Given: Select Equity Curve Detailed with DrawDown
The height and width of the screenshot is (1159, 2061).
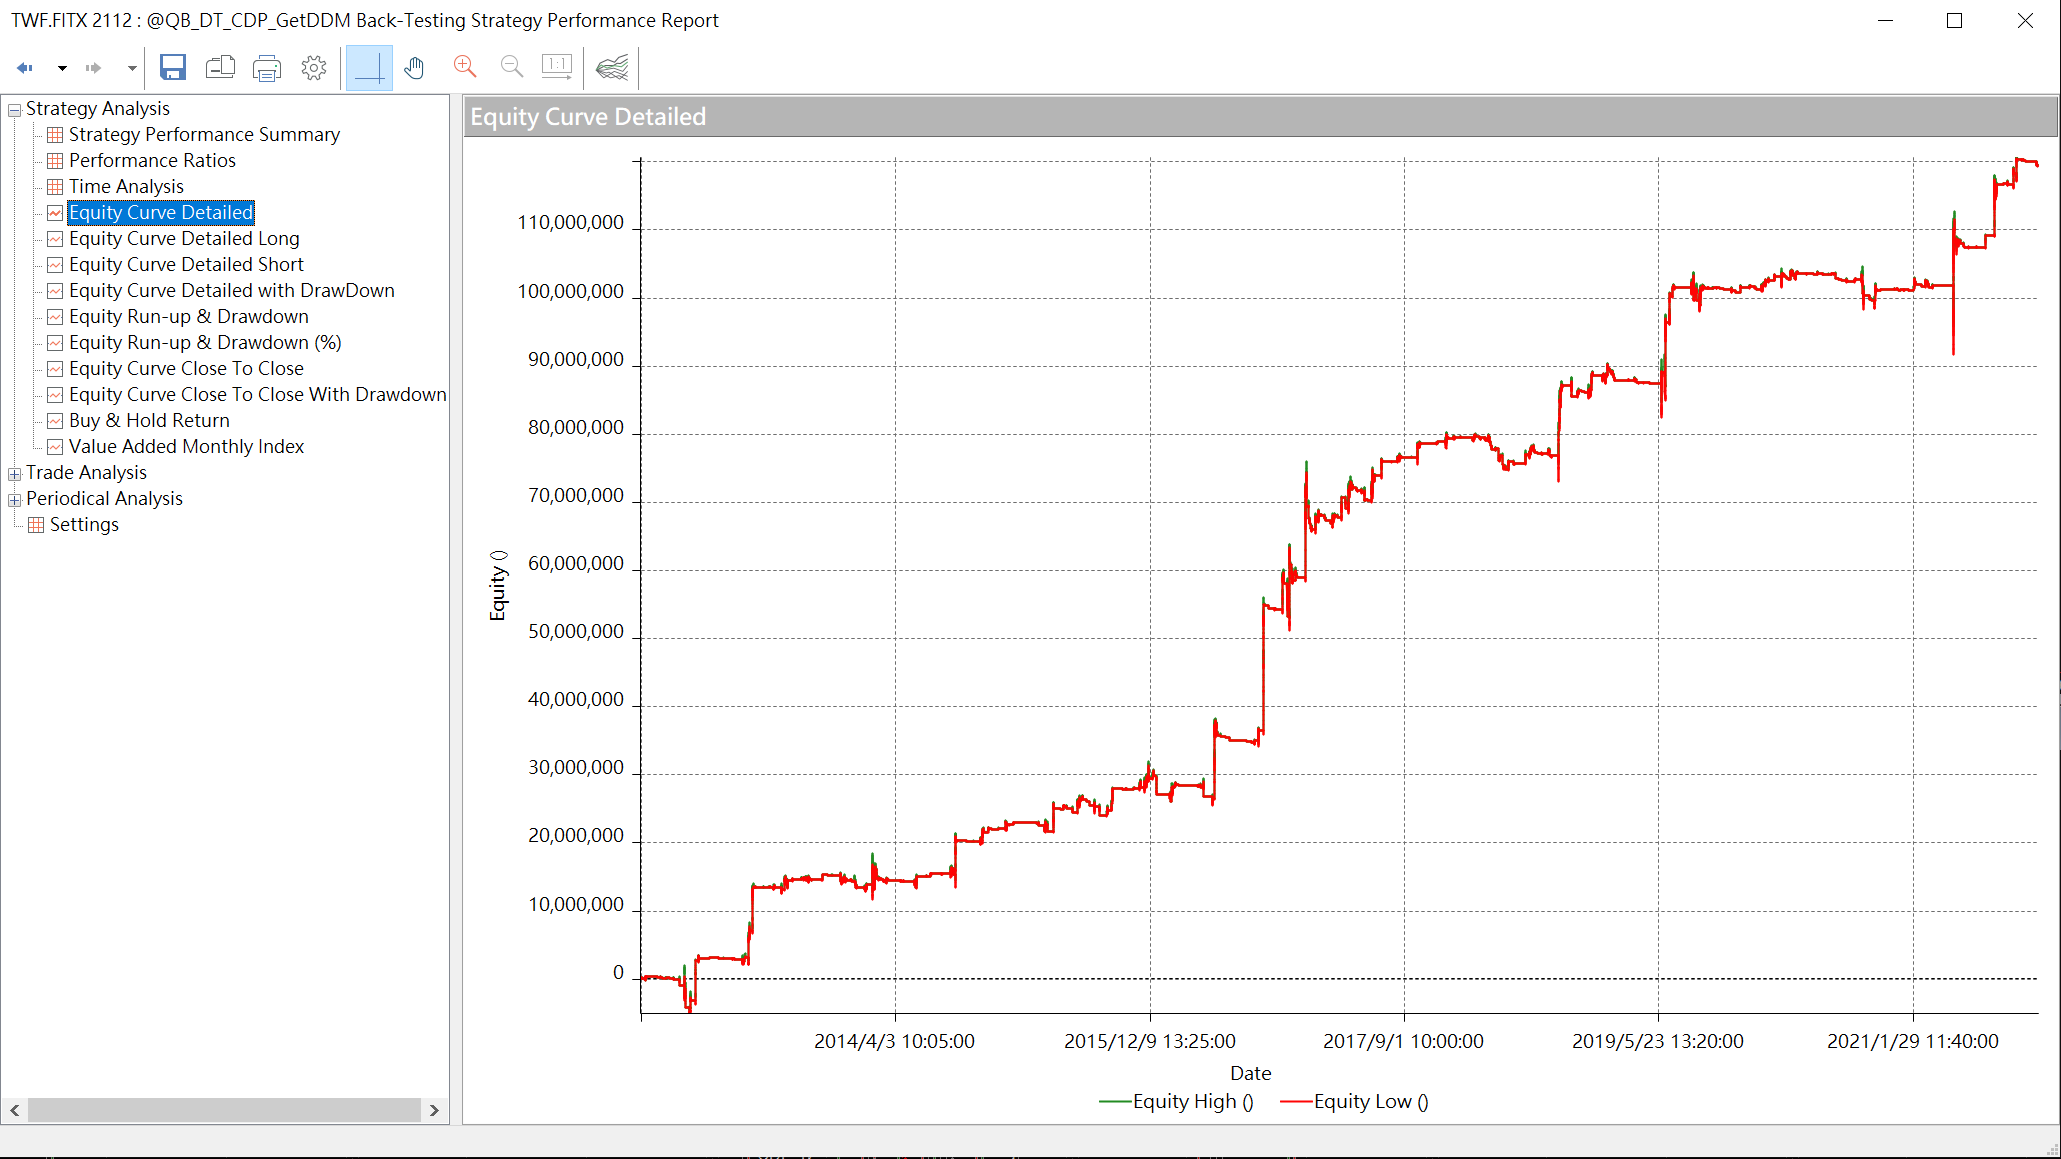Looking at the screenshot, I should pos(231,291).
